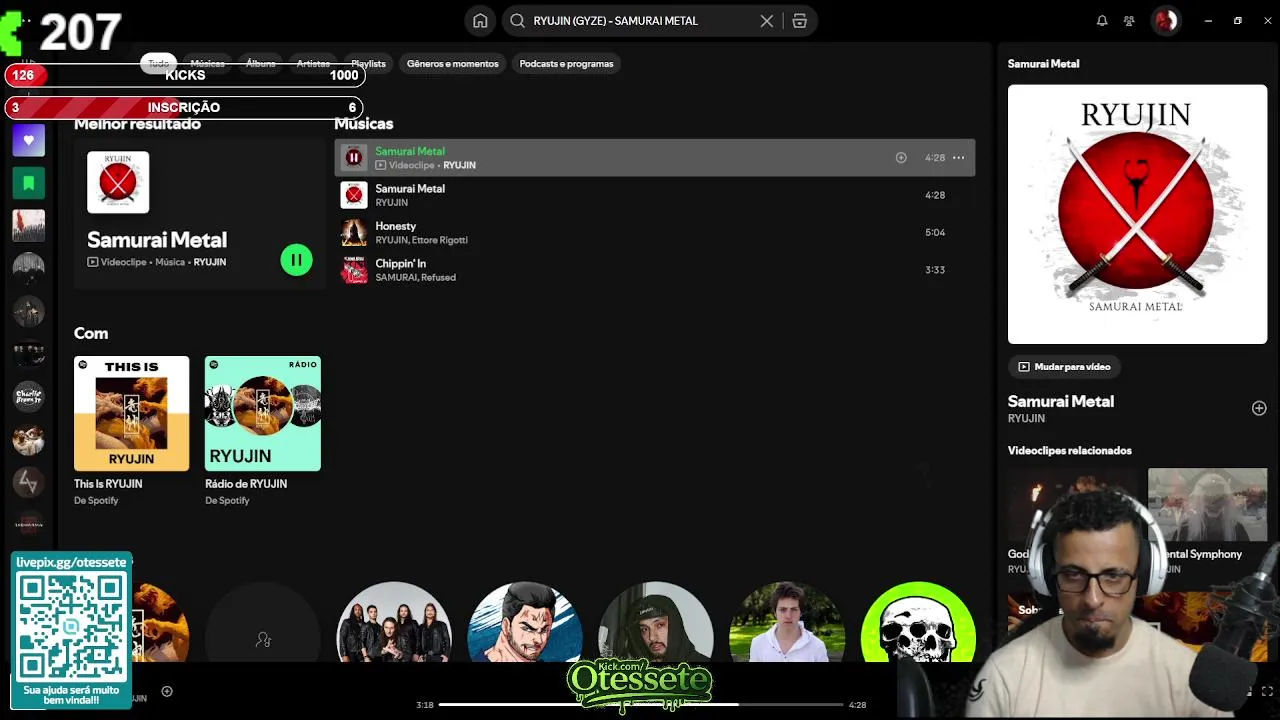Select Gêneros e momentos filter

452,63
